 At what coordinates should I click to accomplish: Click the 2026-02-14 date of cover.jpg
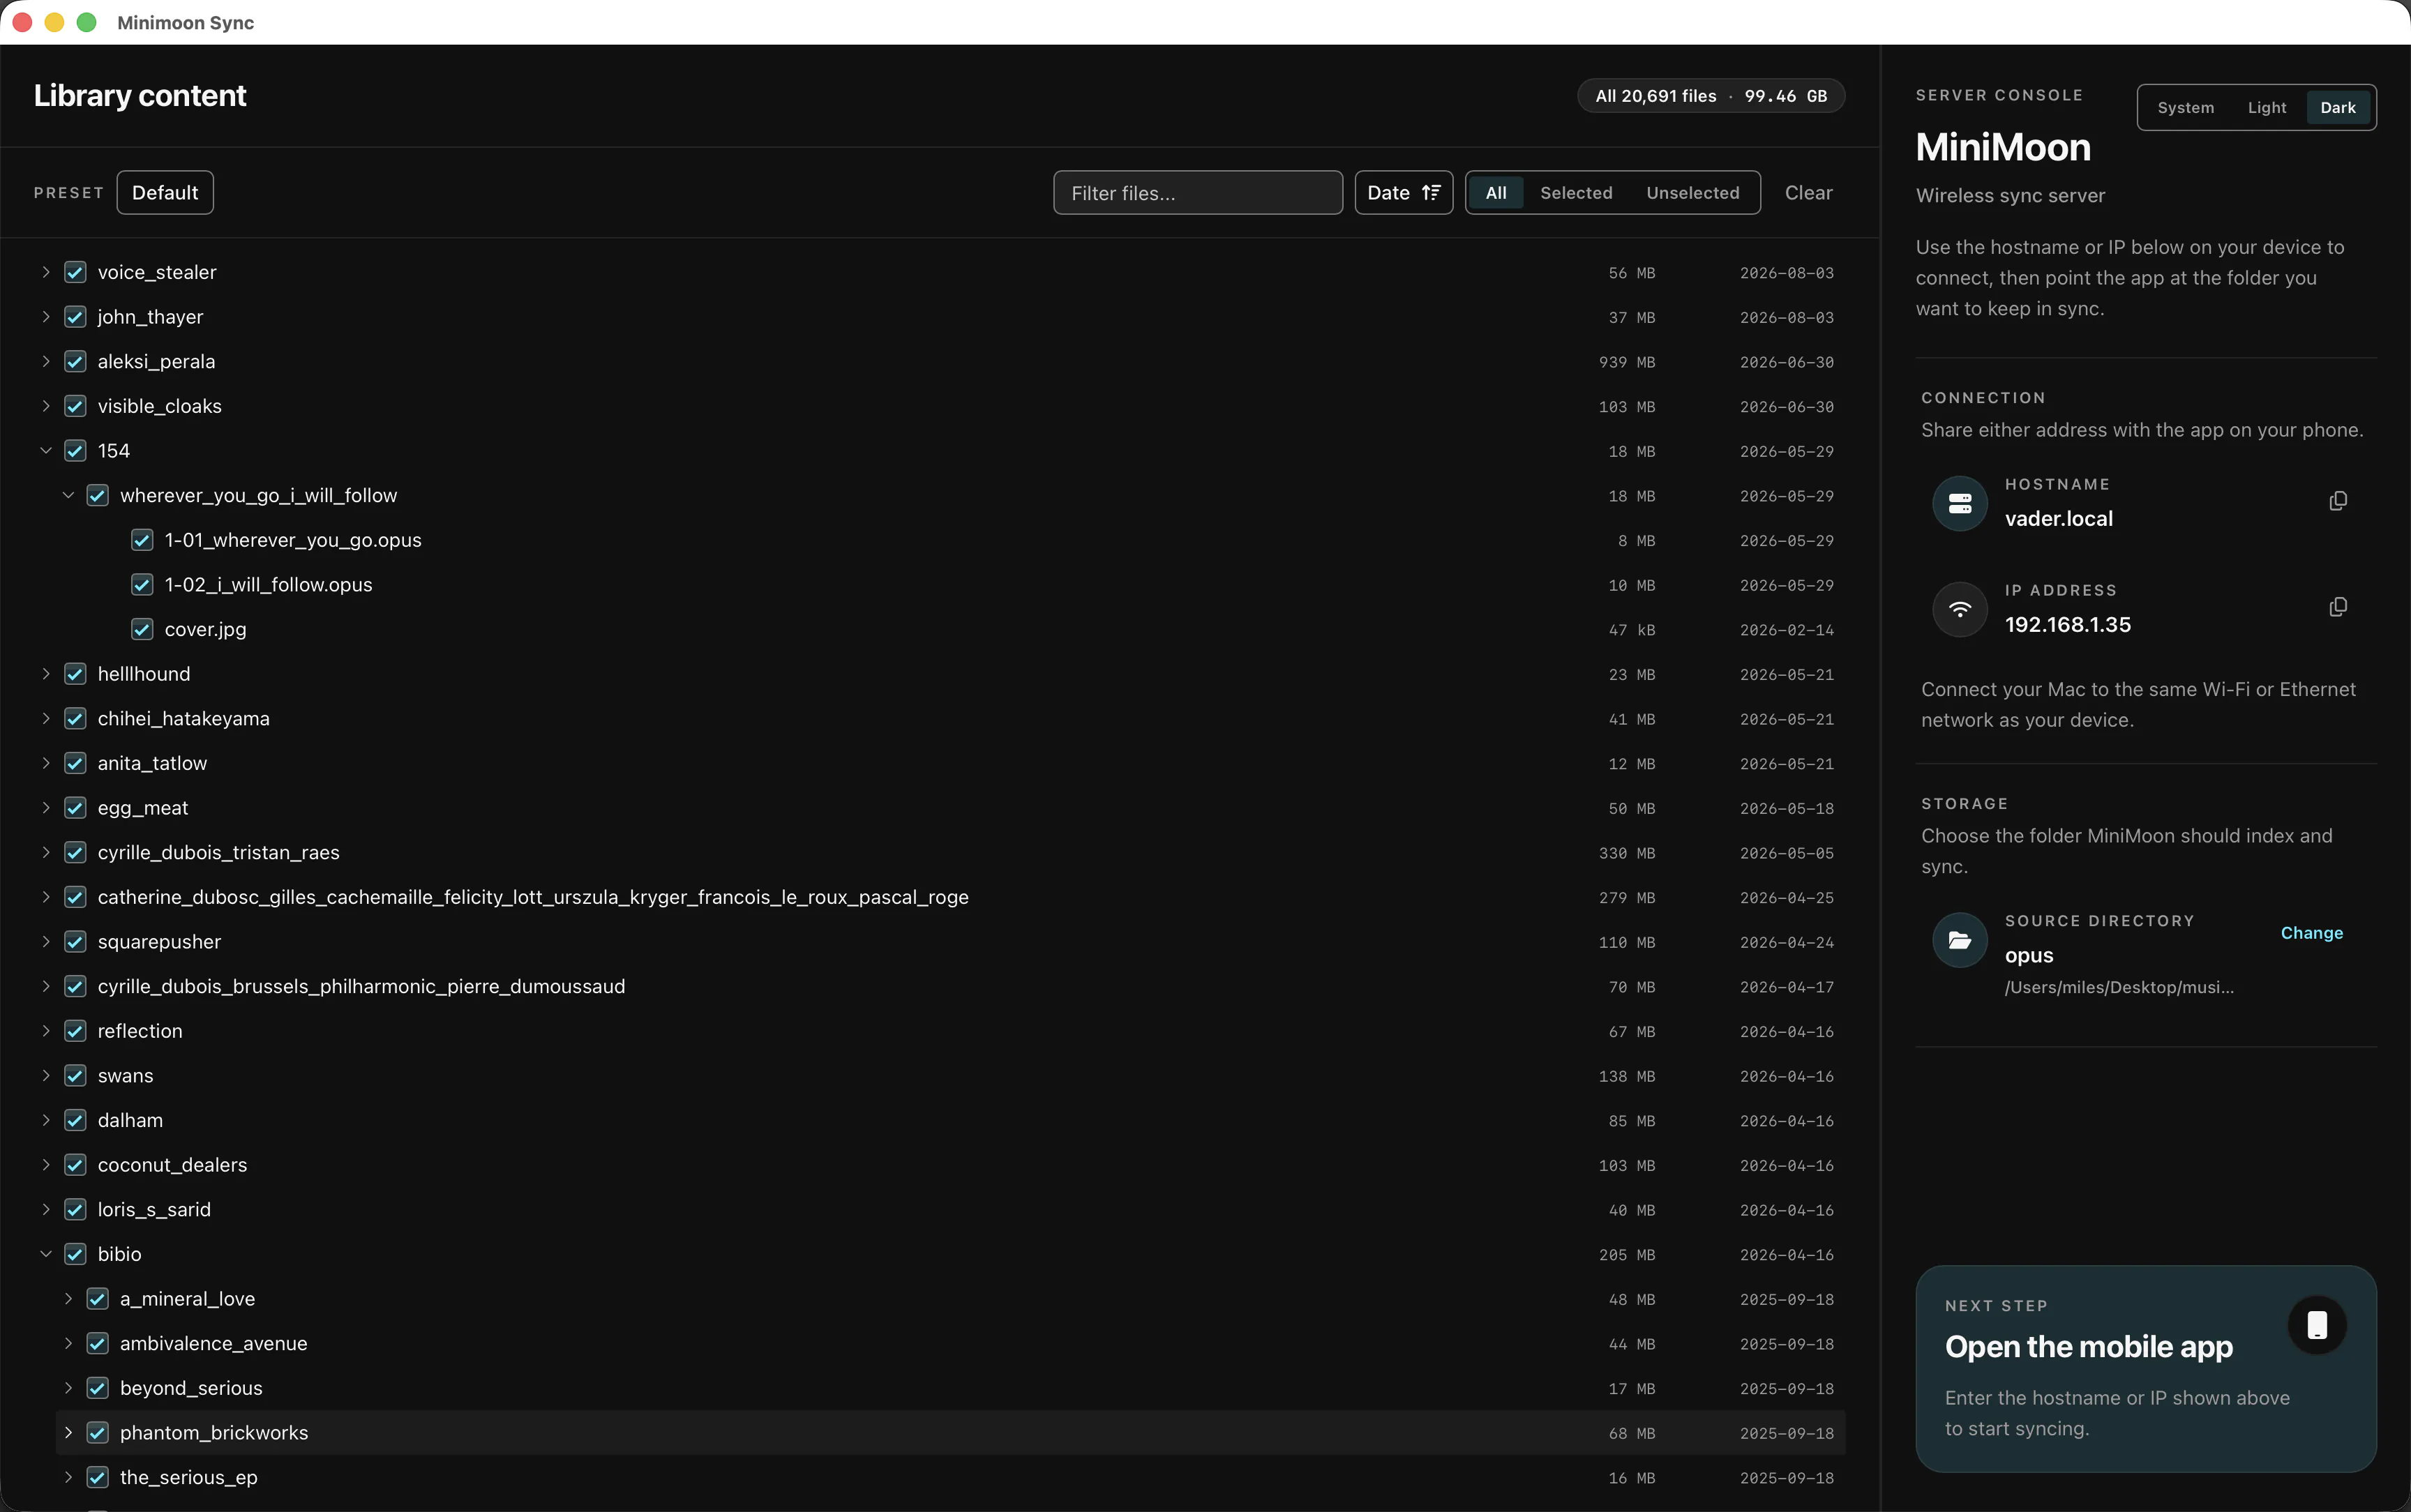point(1786,630)
